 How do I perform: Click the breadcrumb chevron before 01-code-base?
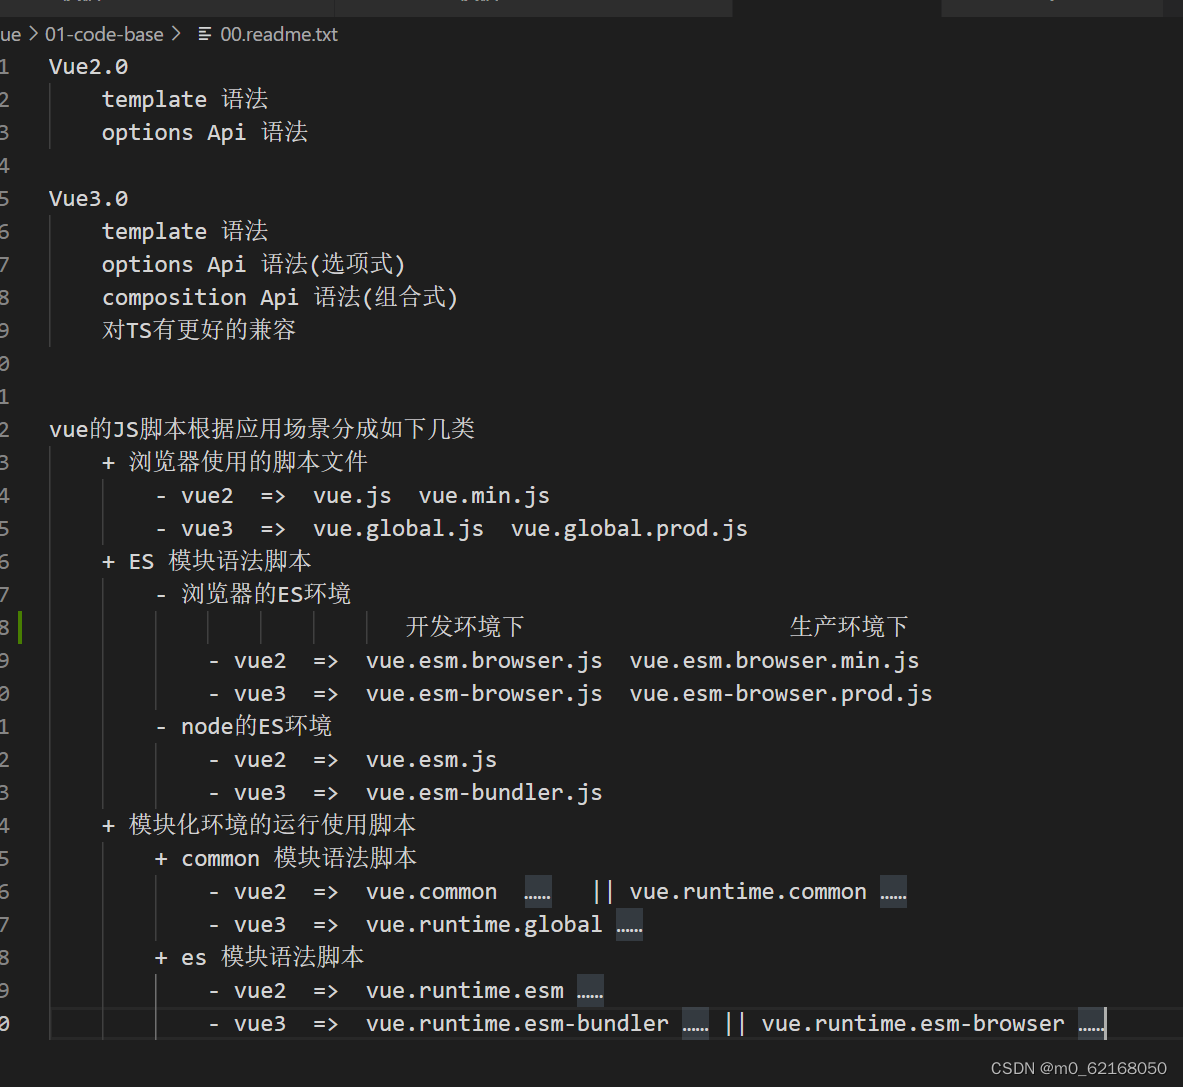33,34
